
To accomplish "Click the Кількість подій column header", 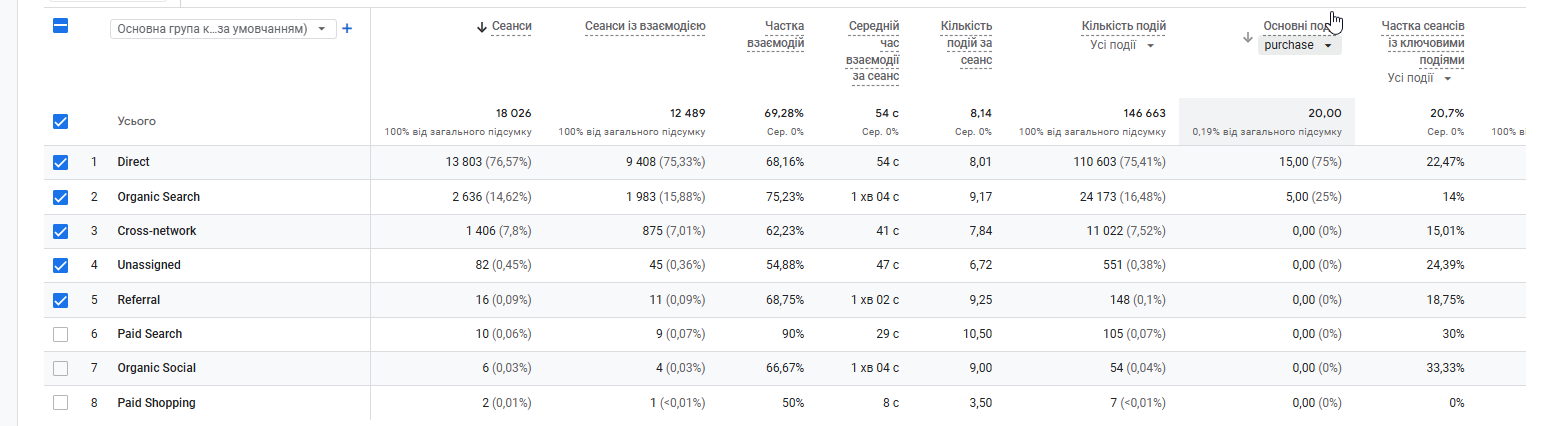I will [1123, 26].
